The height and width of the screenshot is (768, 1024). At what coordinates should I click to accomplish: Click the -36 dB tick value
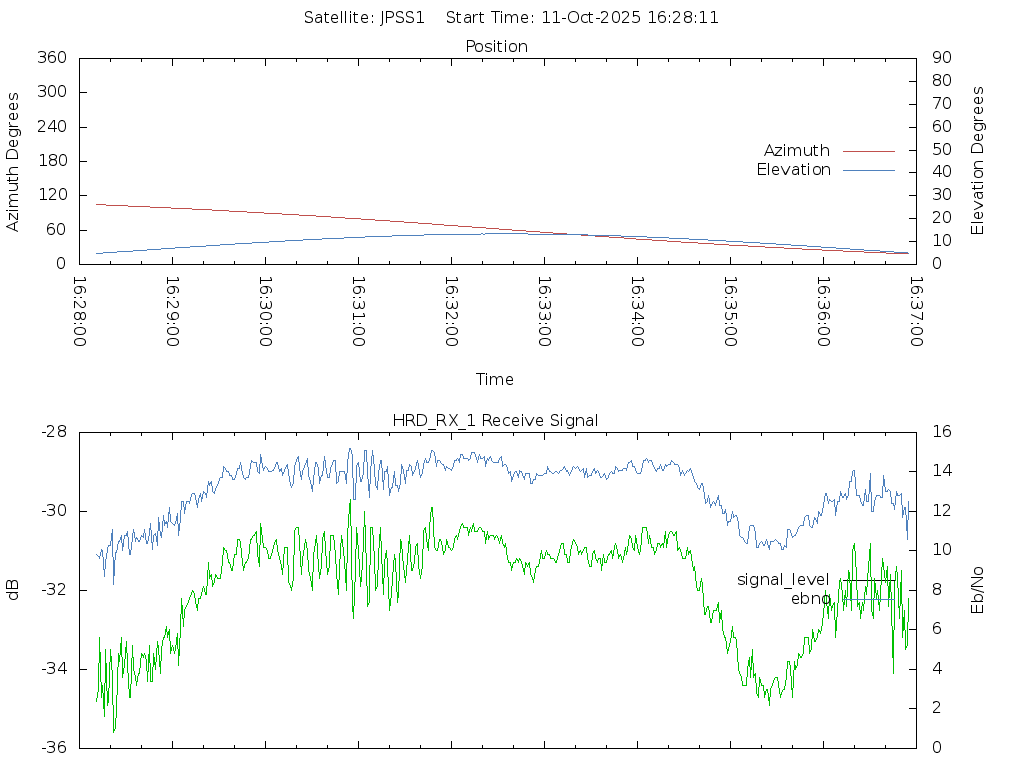click(52, 747)
